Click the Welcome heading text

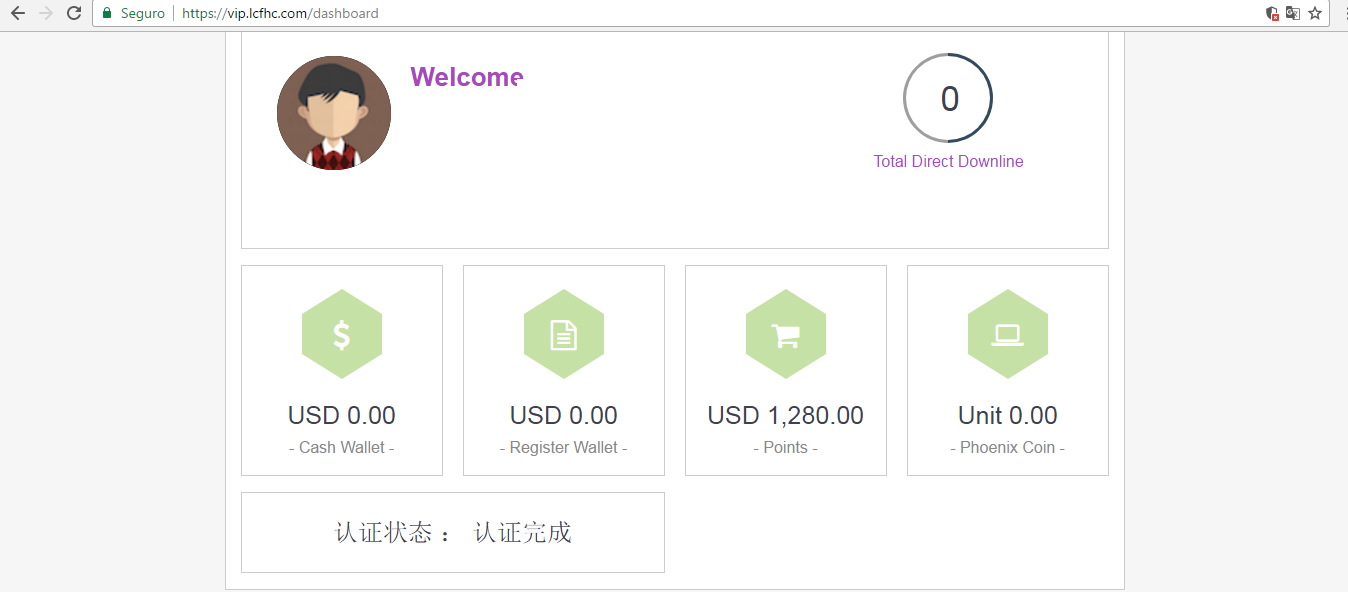(466, 77)
